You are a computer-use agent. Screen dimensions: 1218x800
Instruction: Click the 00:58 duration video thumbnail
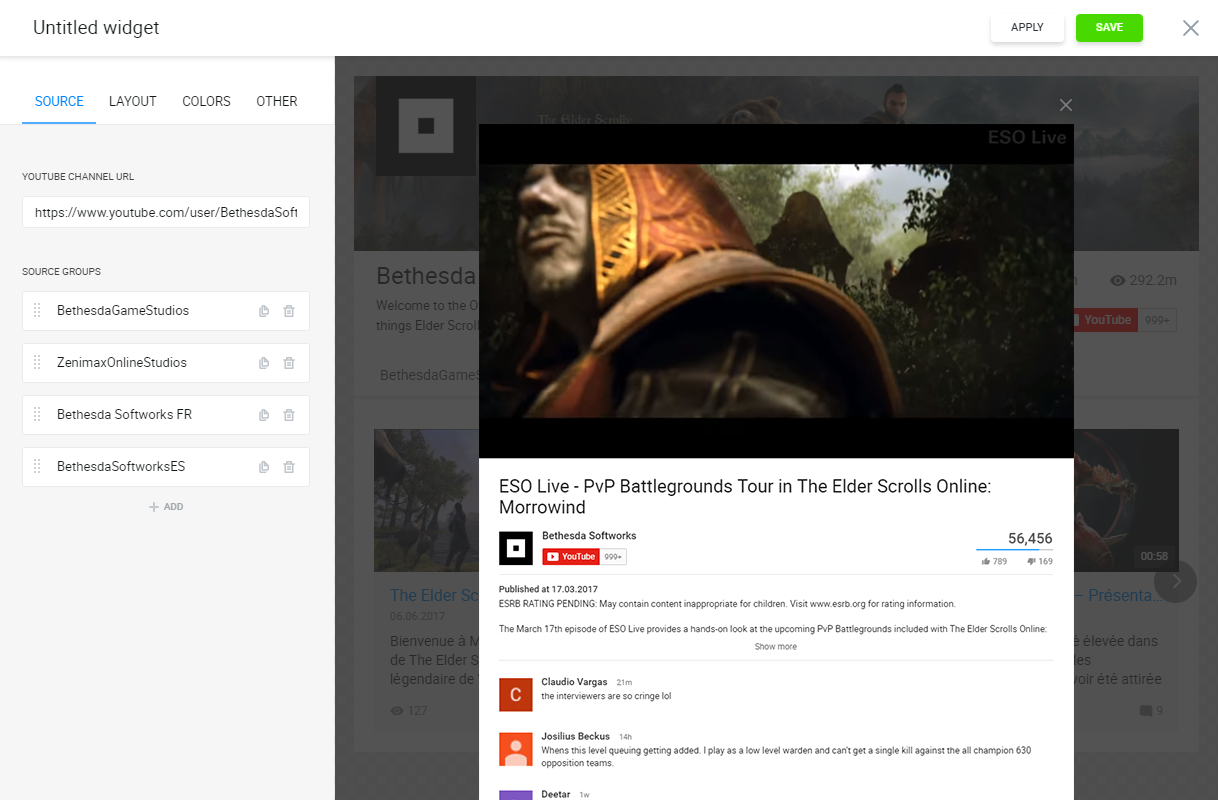coord(1126,500)
